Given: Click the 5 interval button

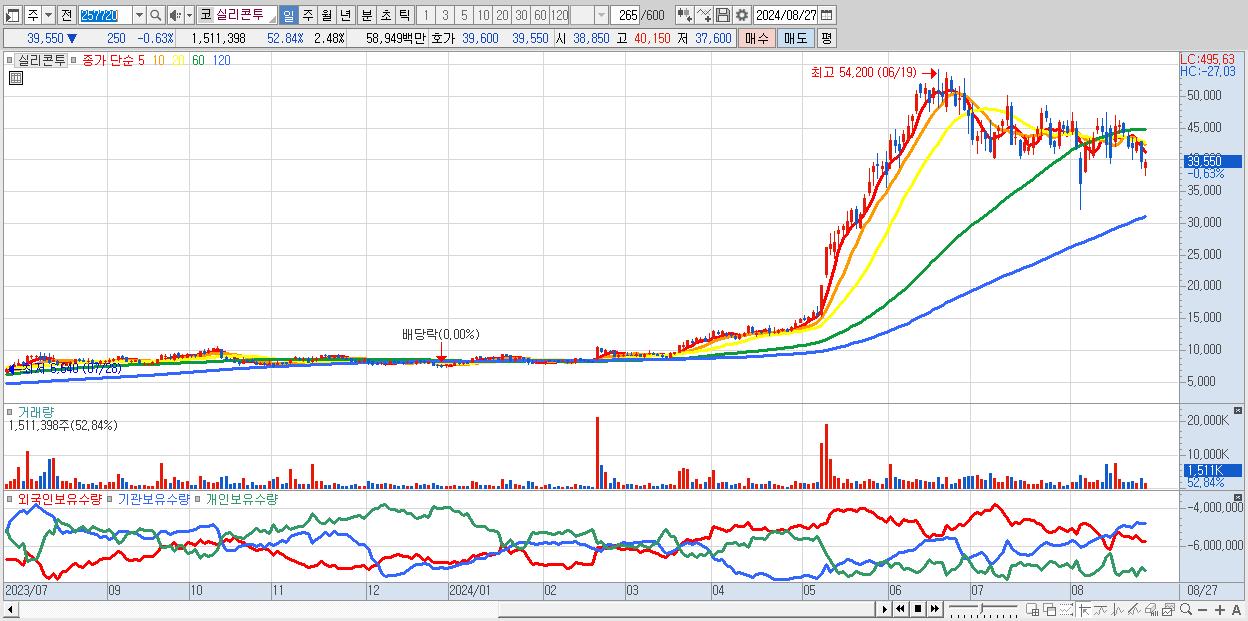Looking at the screenshot, I should (464, 15).
